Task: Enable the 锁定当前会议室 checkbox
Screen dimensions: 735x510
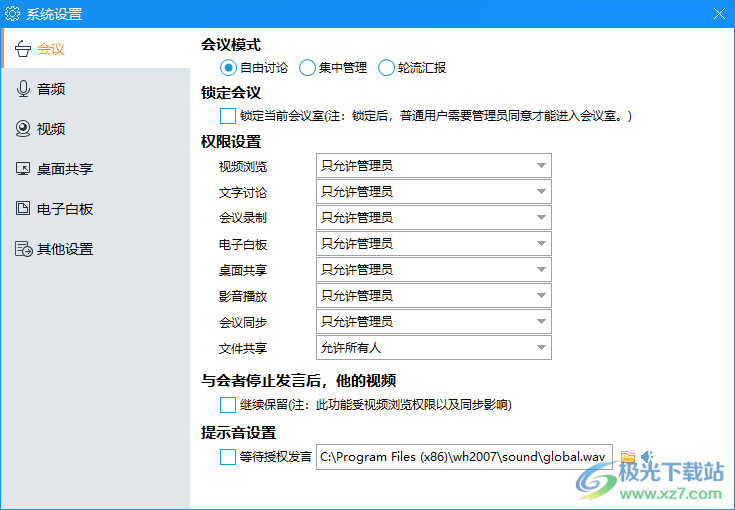Action: point(228,116)
